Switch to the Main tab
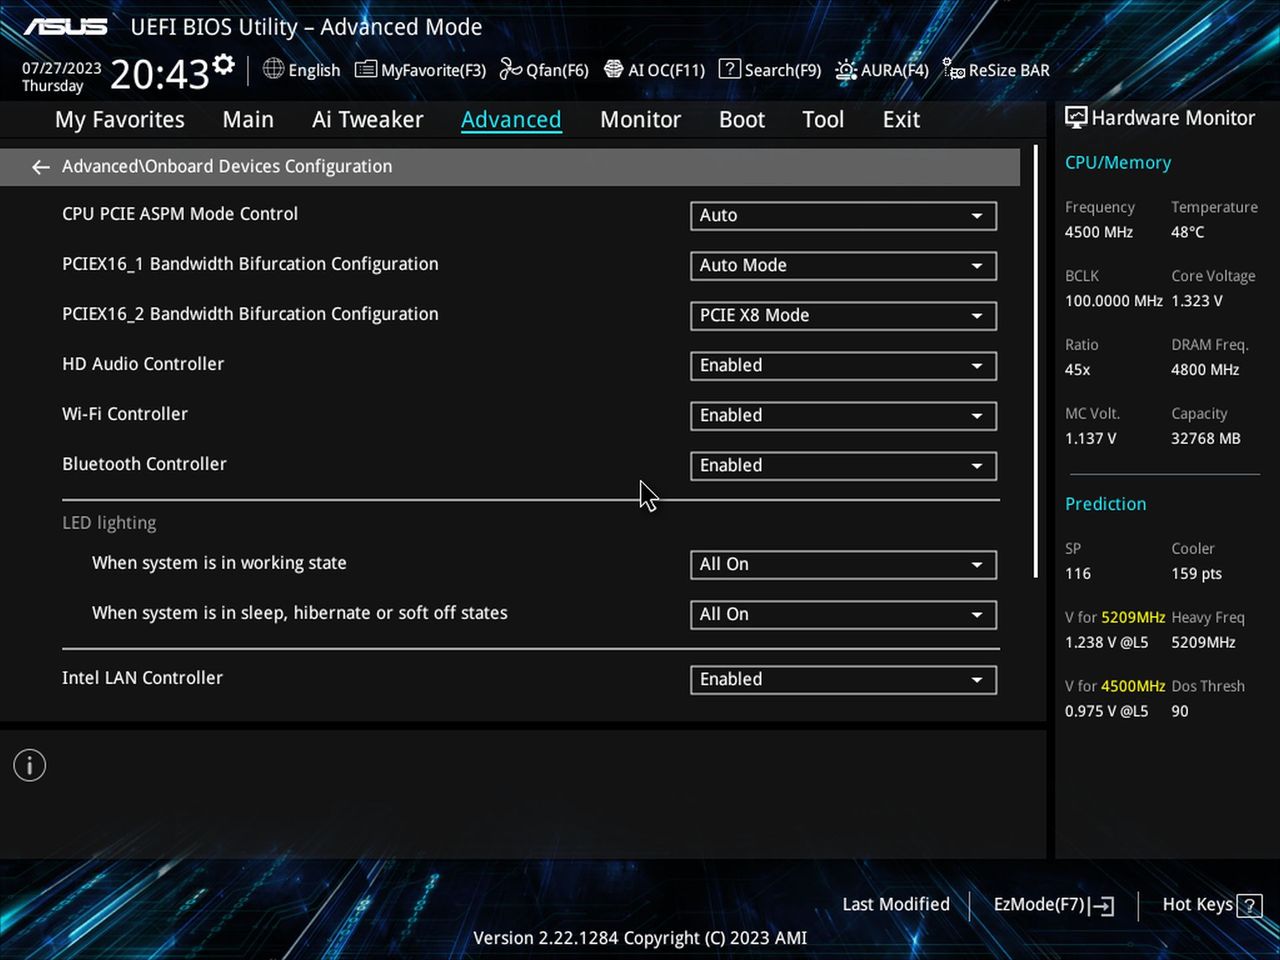Viewport: 1280px width, 960px height. tap(248, 120)
